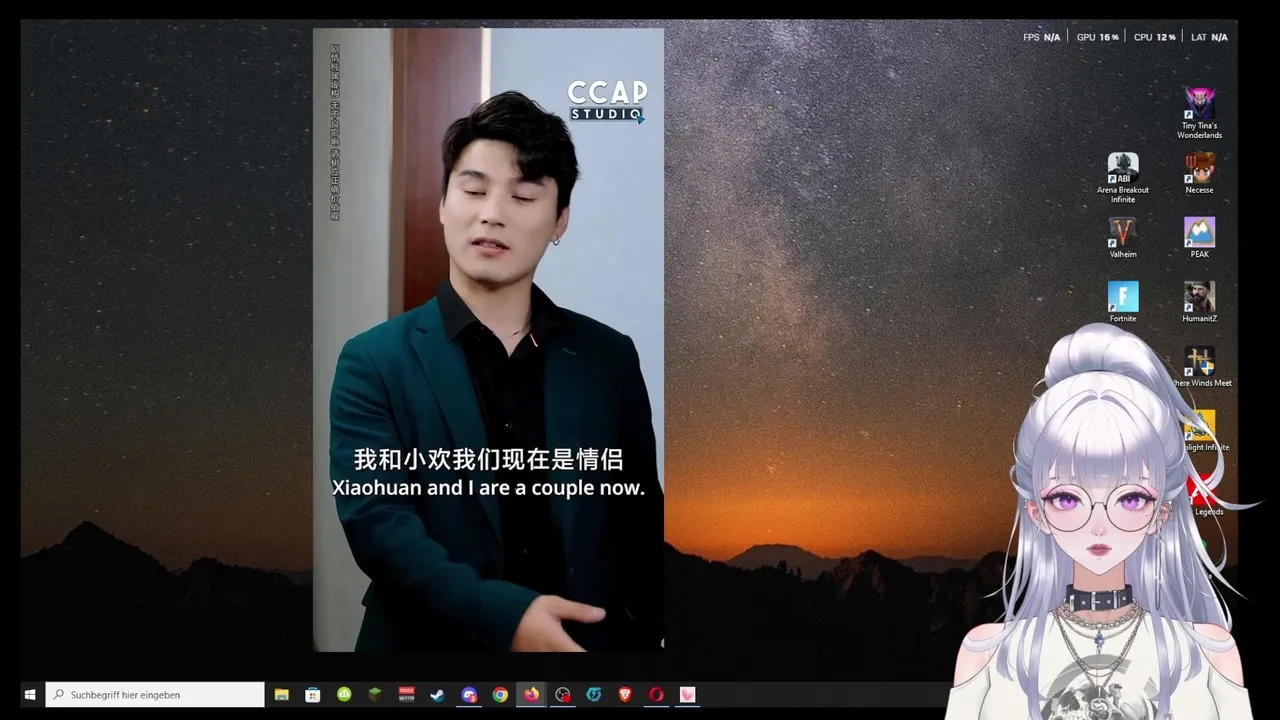The width and height of the screenshot is (1280, 720).
Task: Open the Voicemeeter taskbar icon
Action: [406, 695]
